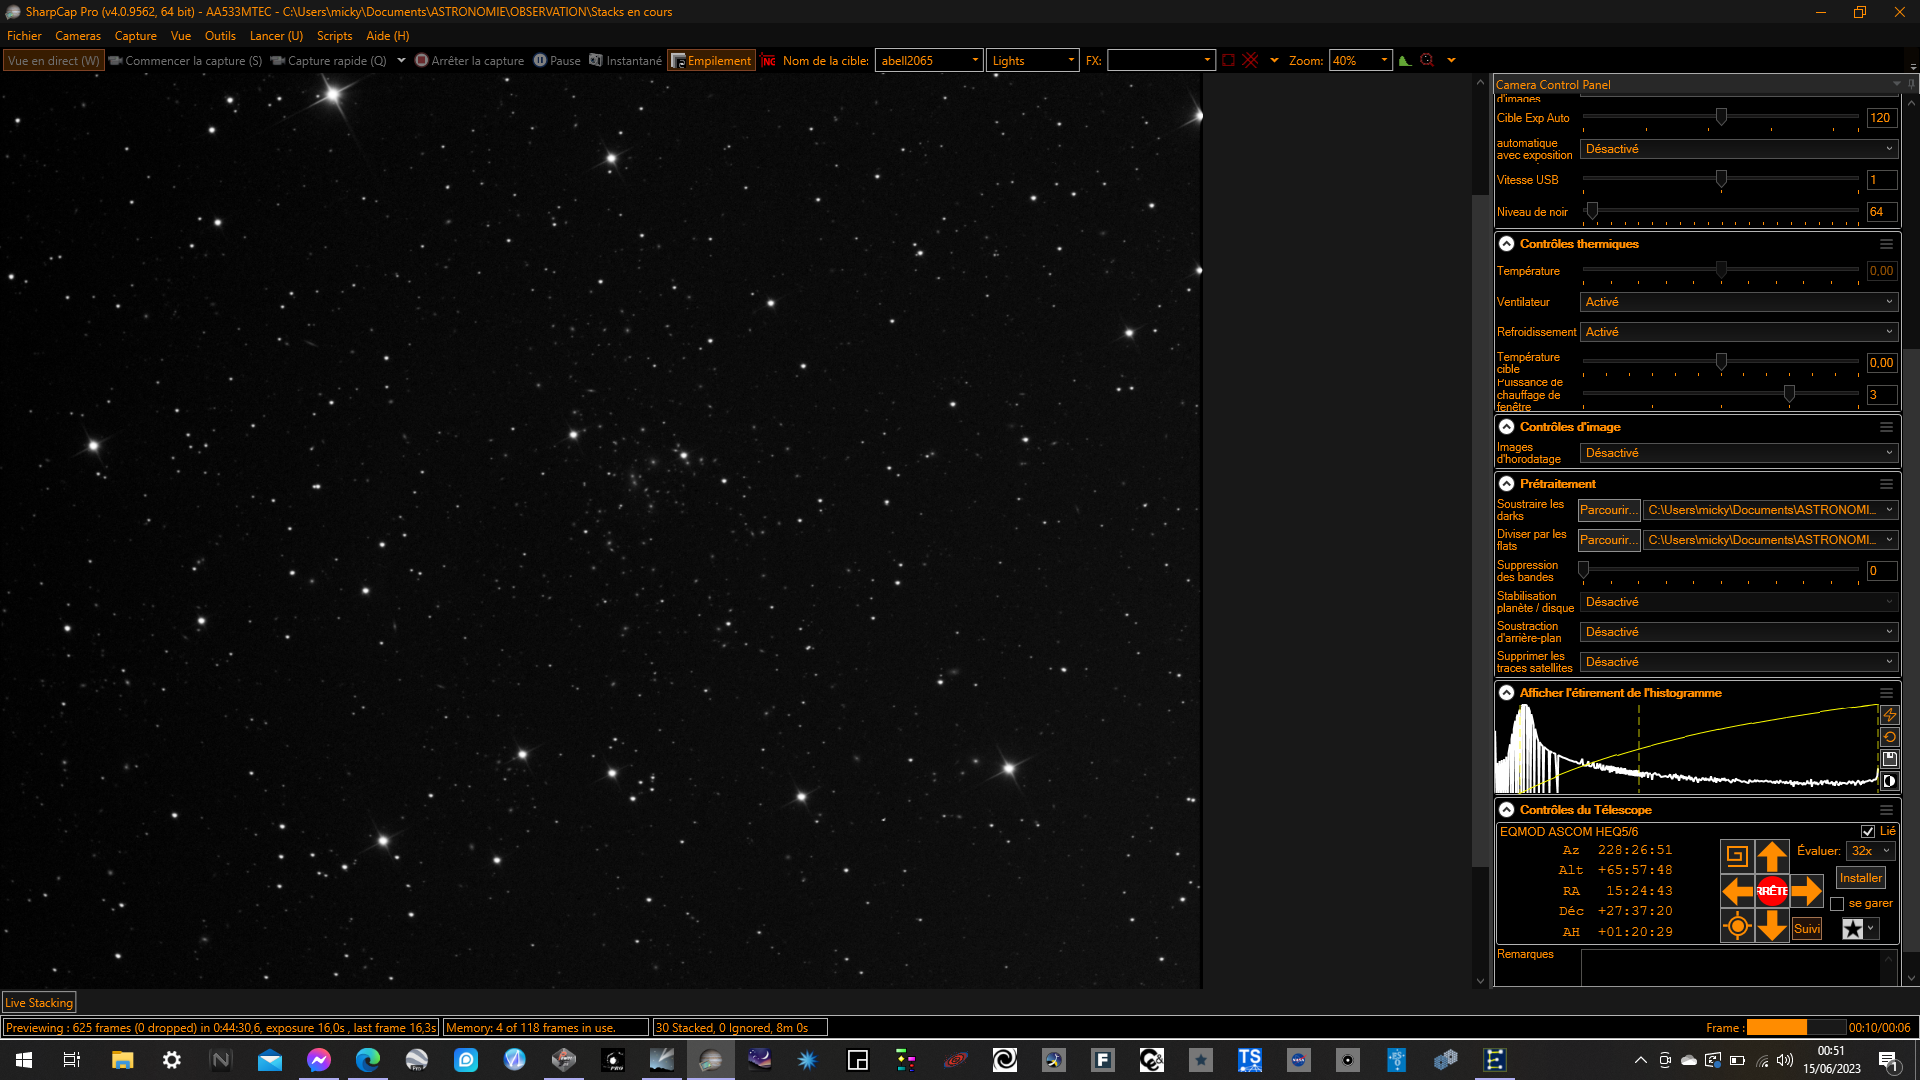Screen dimensions: 1920x1080
Task: Open the Évaluer rate dropdown showing 32x
Action: (x=1870, y=851)
